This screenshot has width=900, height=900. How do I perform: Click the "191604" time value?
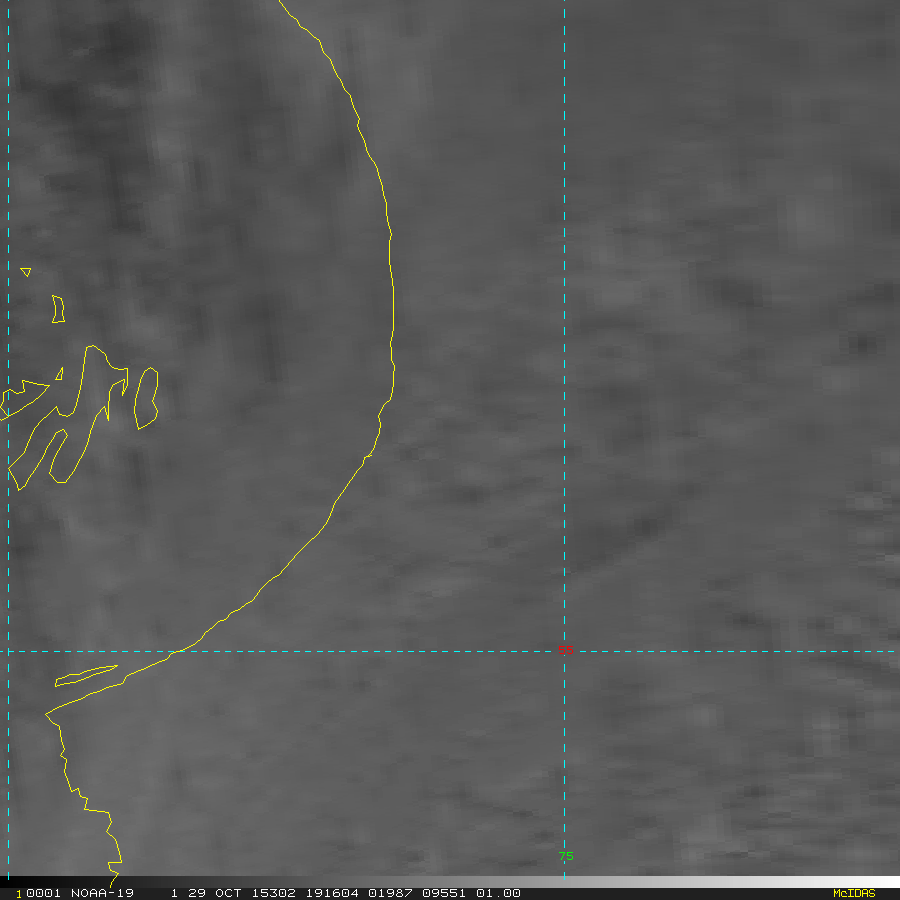tap(332, 893)
